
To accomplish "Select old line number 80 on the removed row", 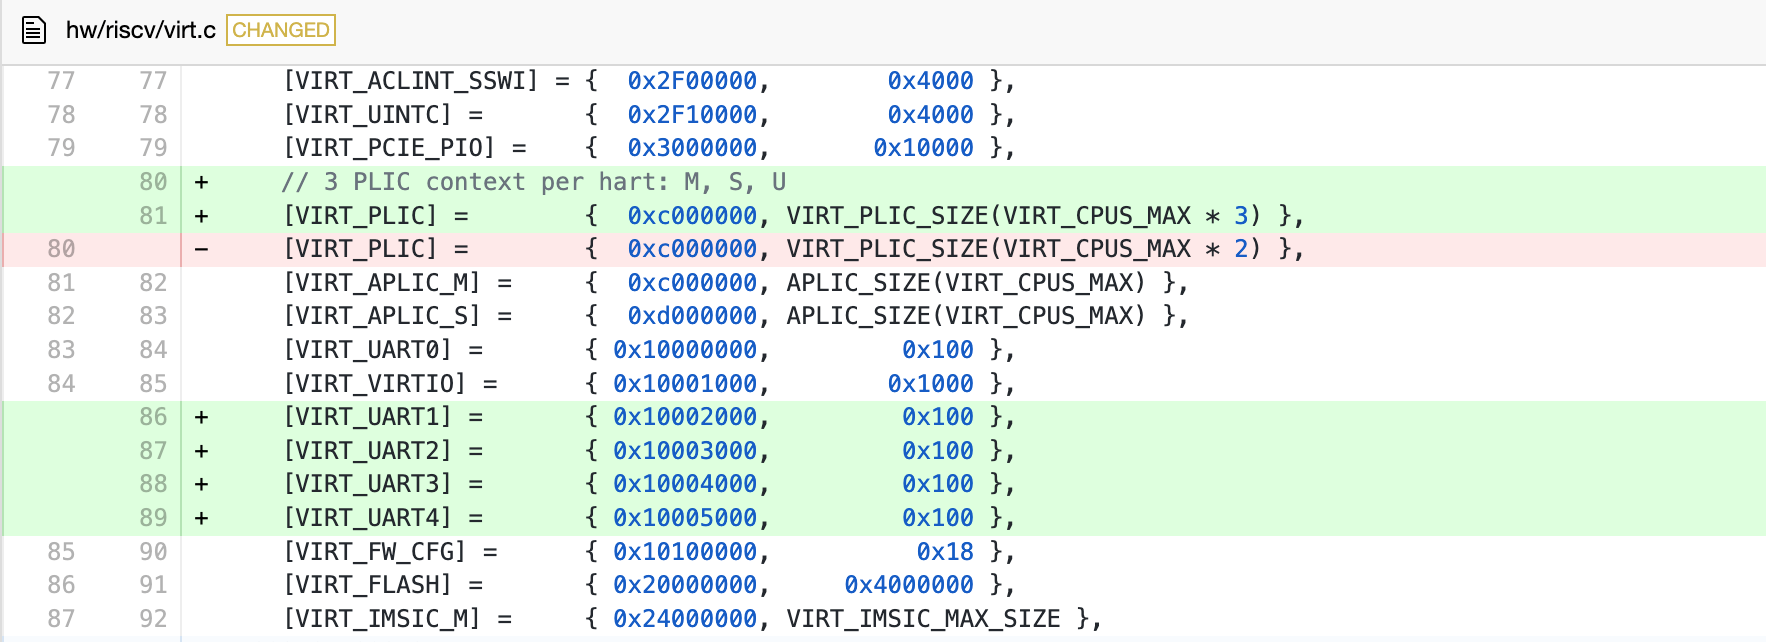I will [61, 249].
